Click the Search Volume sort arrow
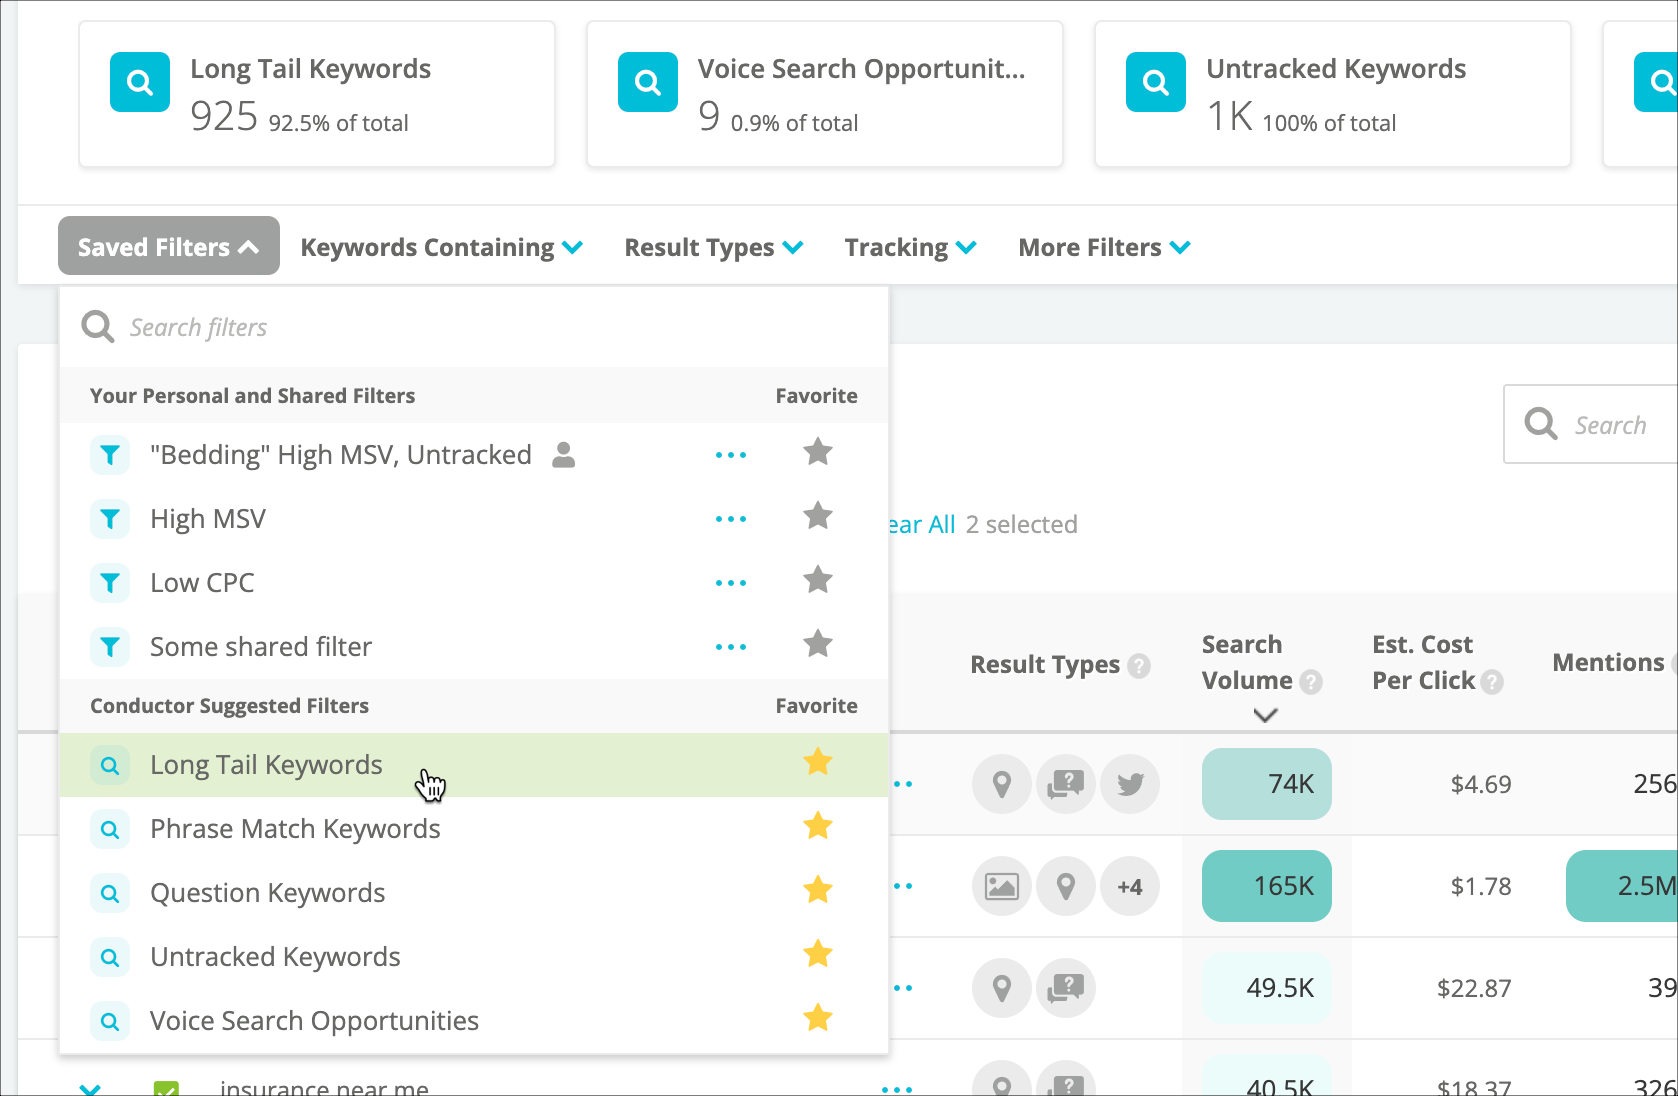The height and width of the screenshot is (1096, 1678). pyautogui.click(x=1265, y=715)
